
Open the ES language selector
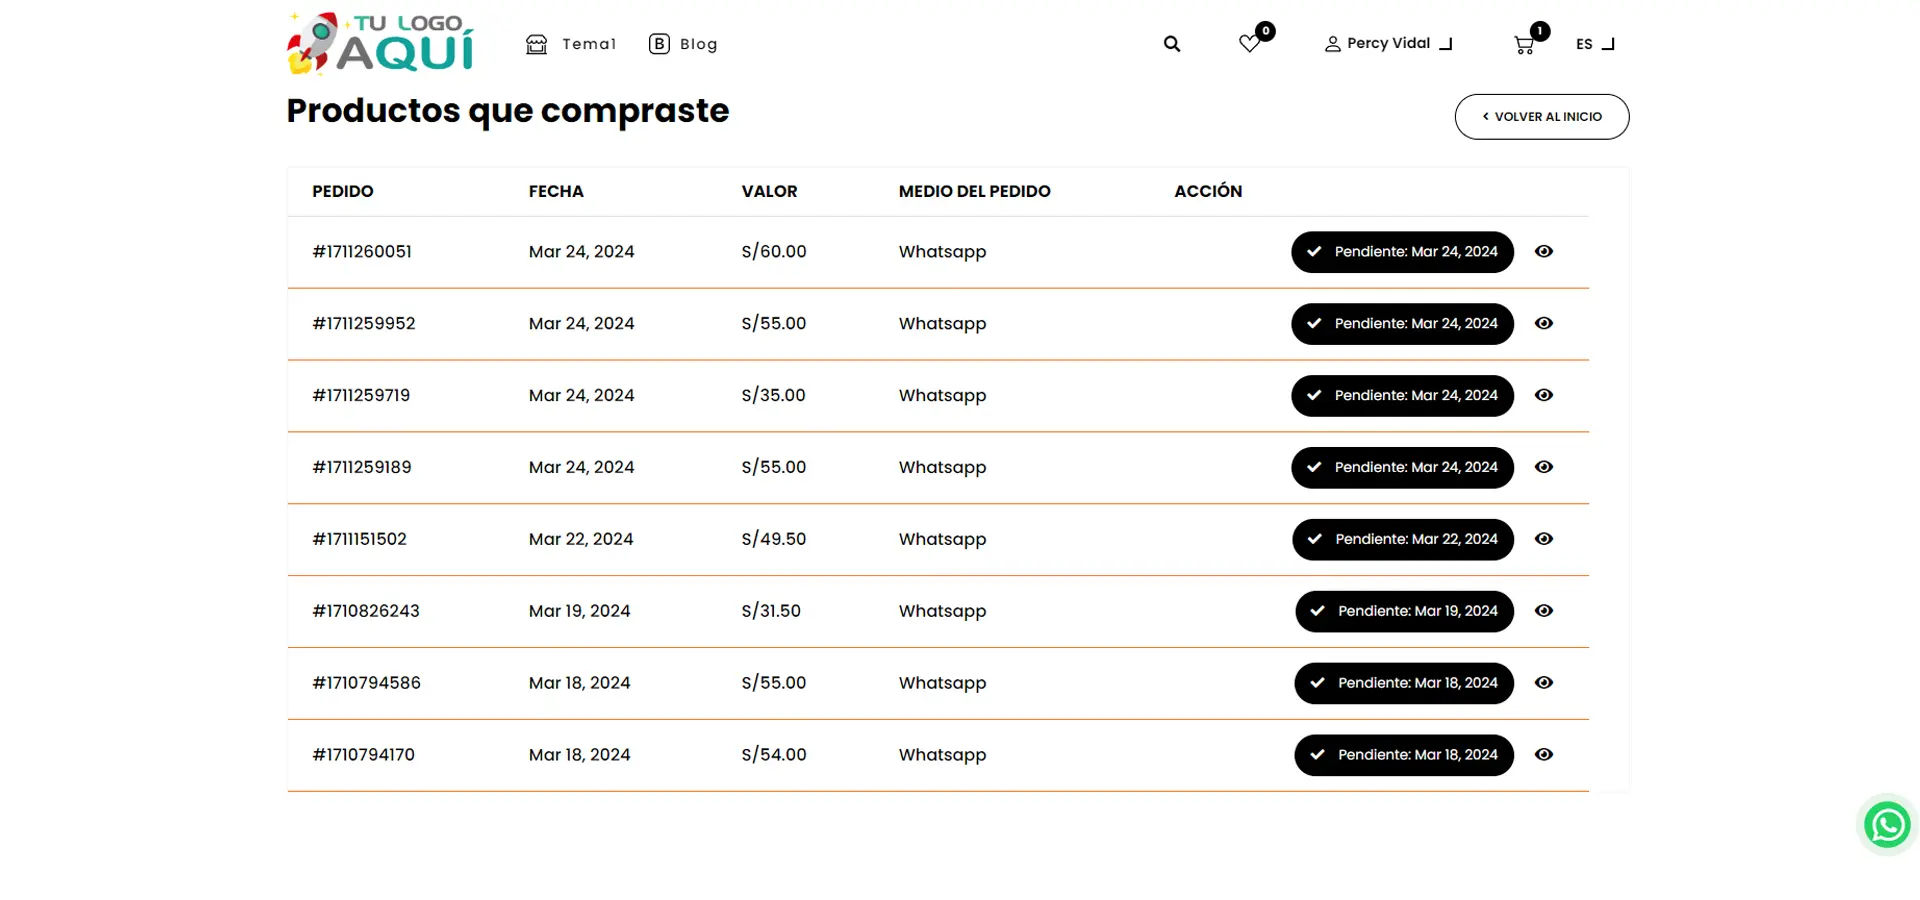(1594, 44)
